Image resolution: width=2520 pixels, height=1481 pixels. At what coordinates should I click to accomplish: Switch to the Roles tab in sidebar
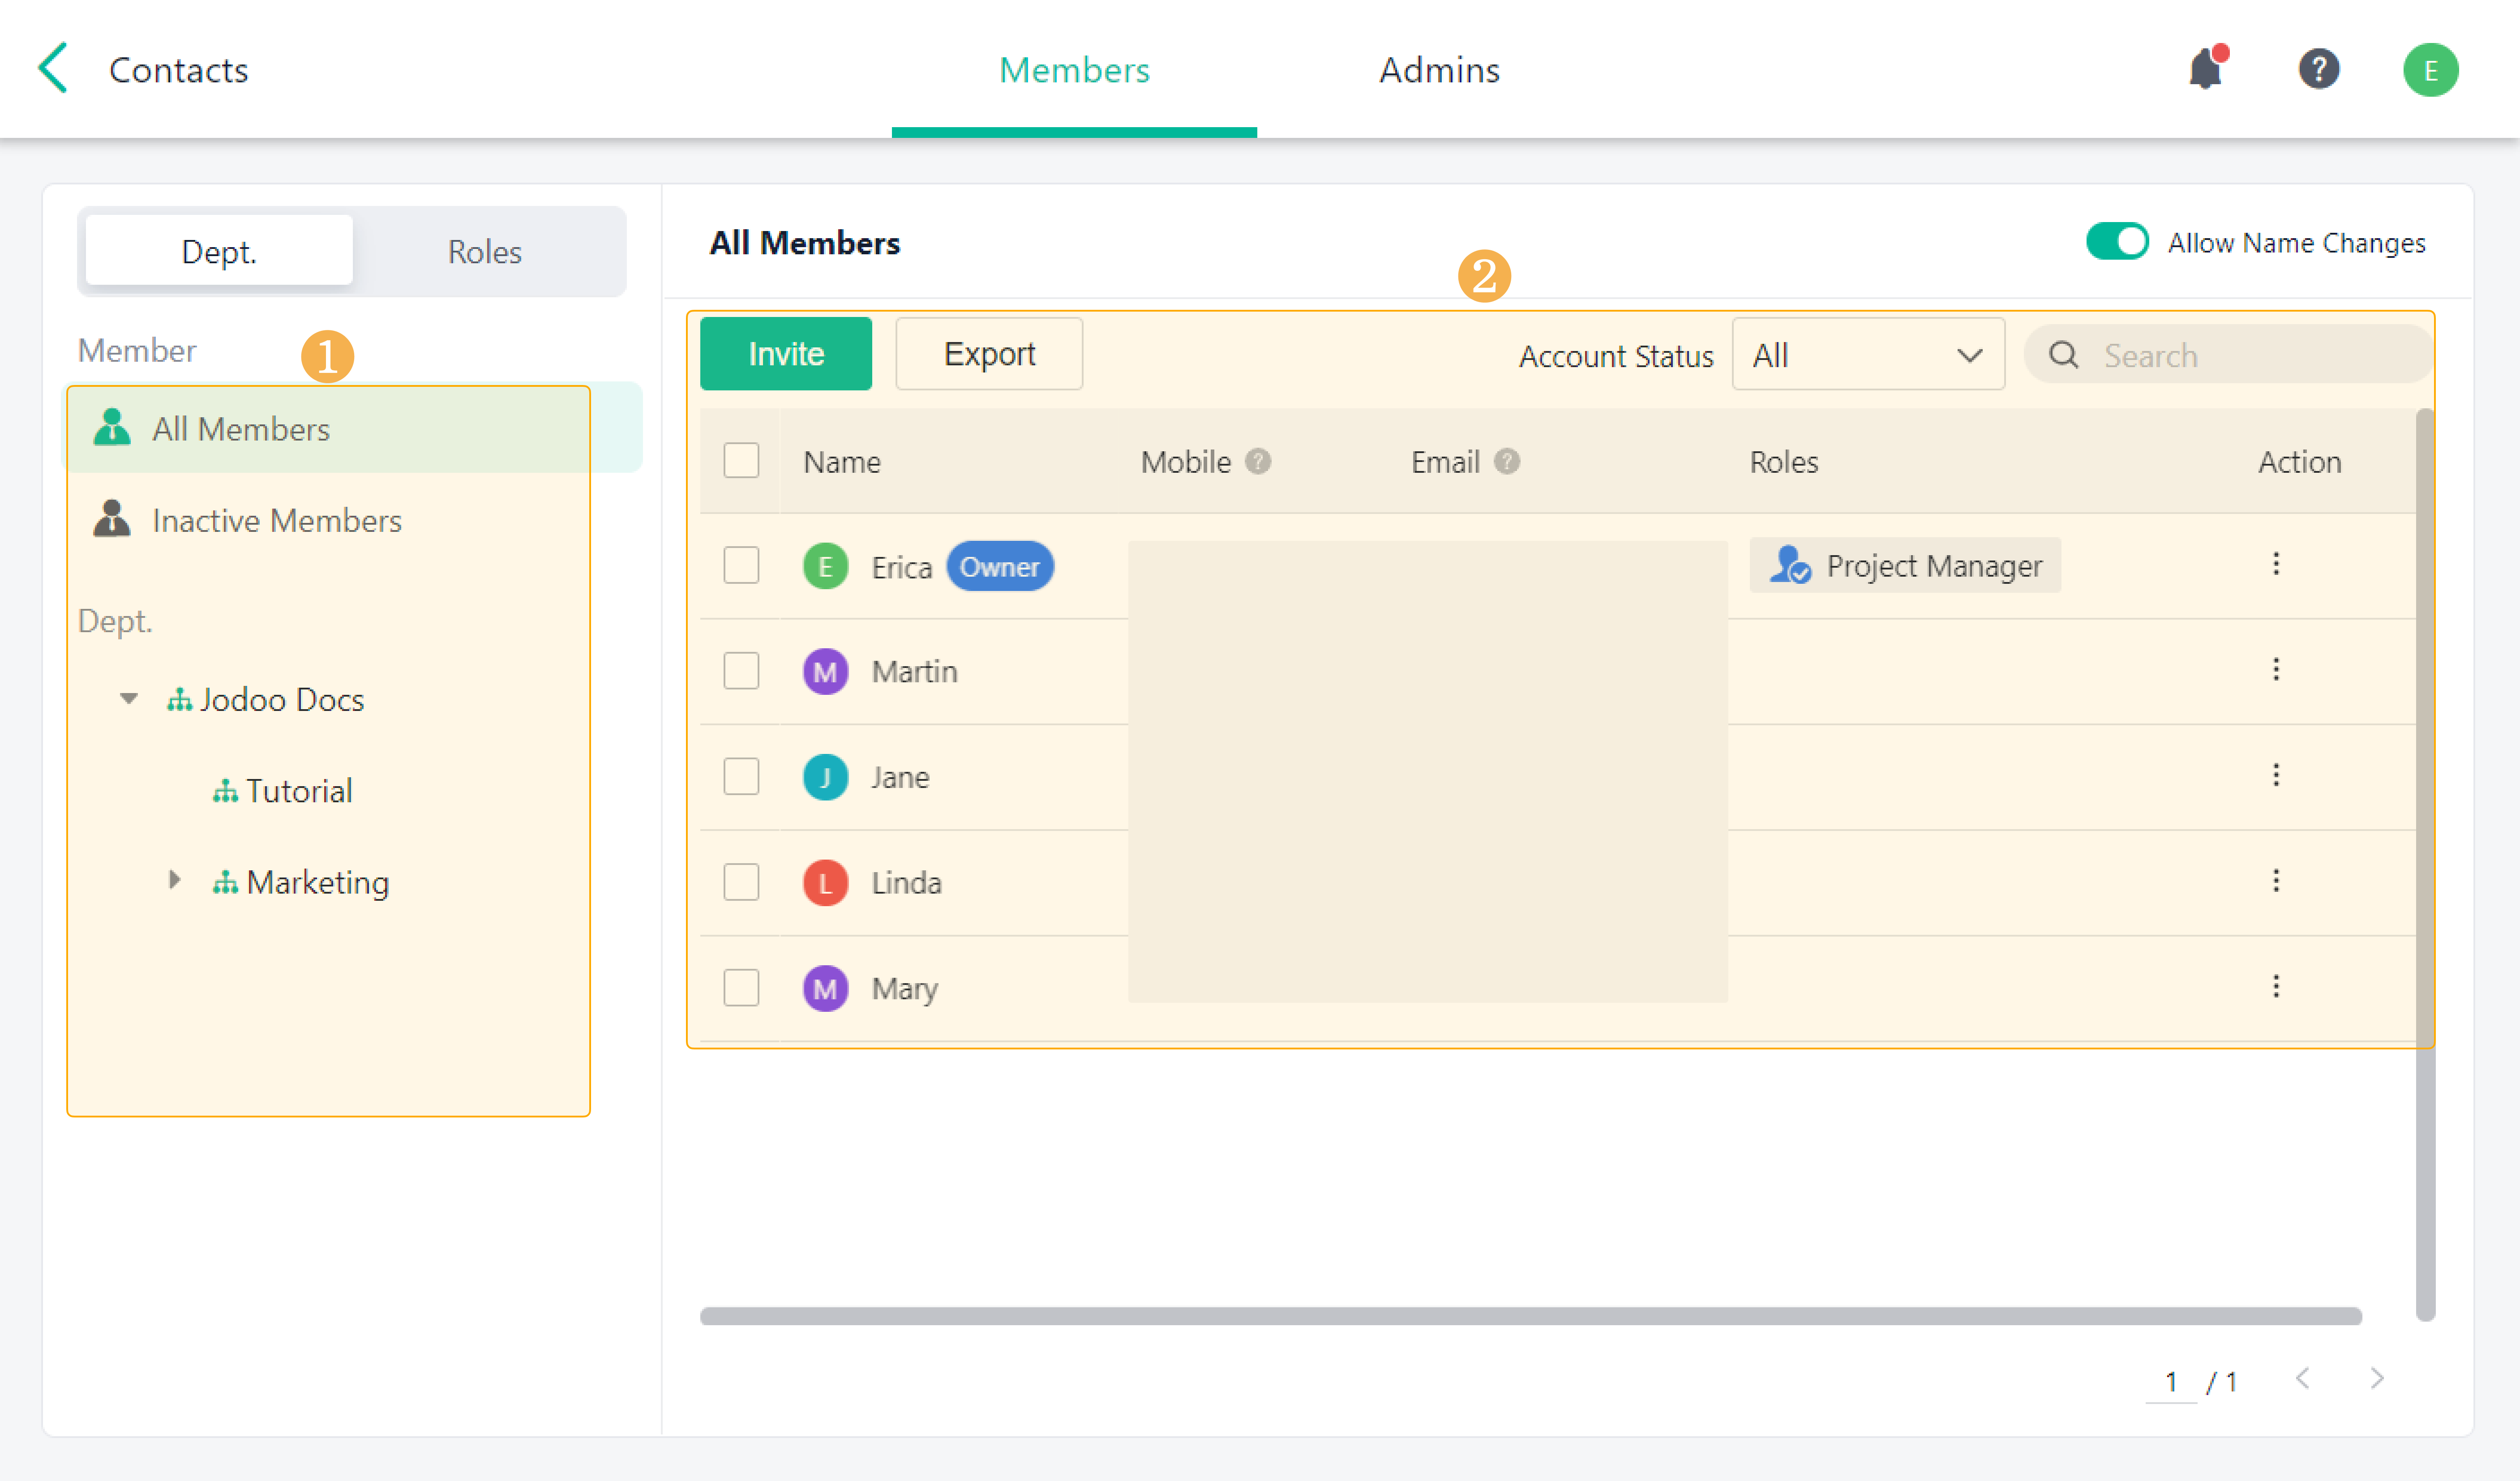pos(484,251)
